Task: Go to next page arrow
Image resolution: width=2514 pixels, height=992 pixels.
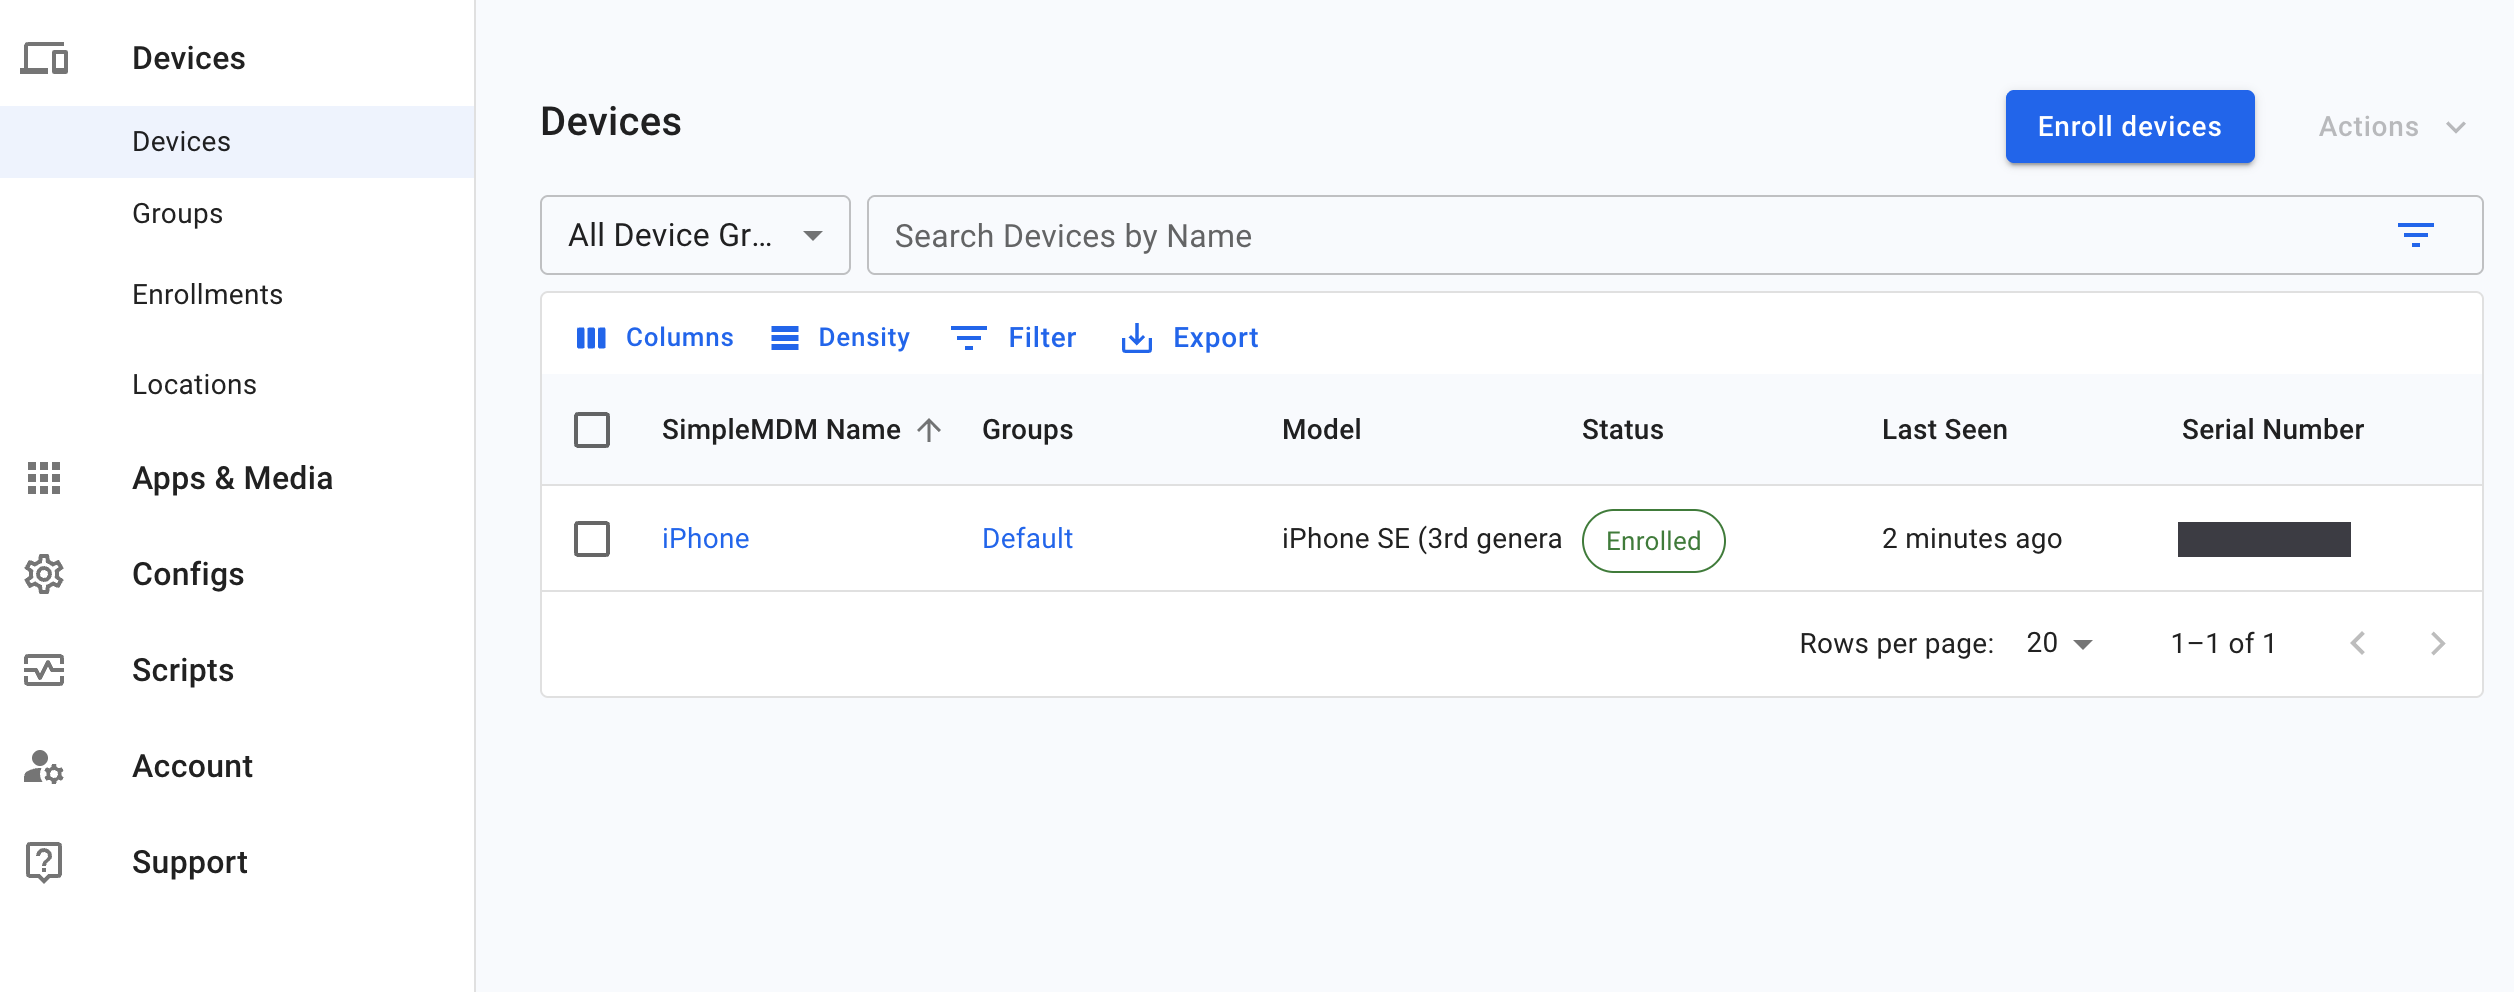Action: pos(2438,643)
